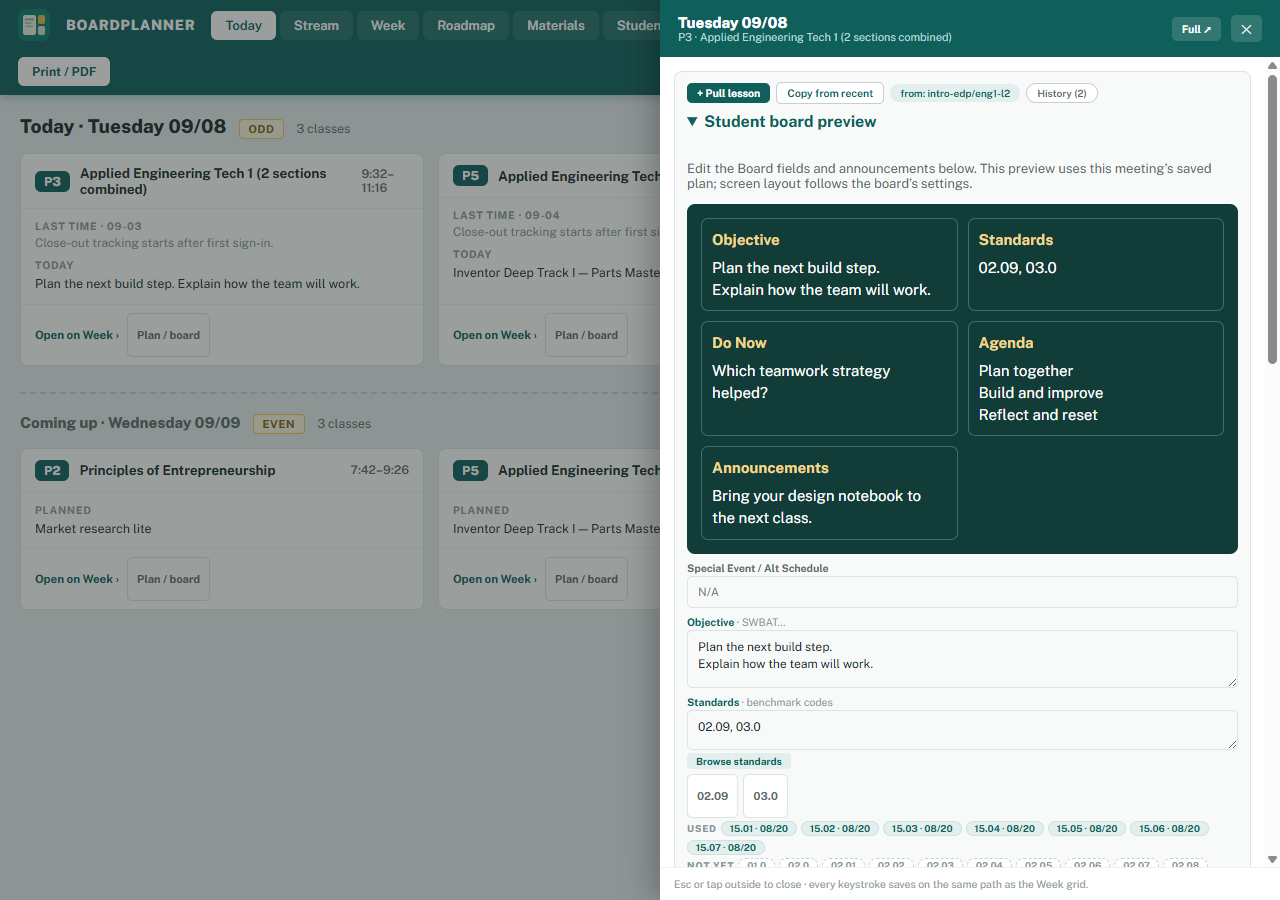Select the Materials tab
The image size is (1280, 900).
pyautogui.click(x=556, y=25)
